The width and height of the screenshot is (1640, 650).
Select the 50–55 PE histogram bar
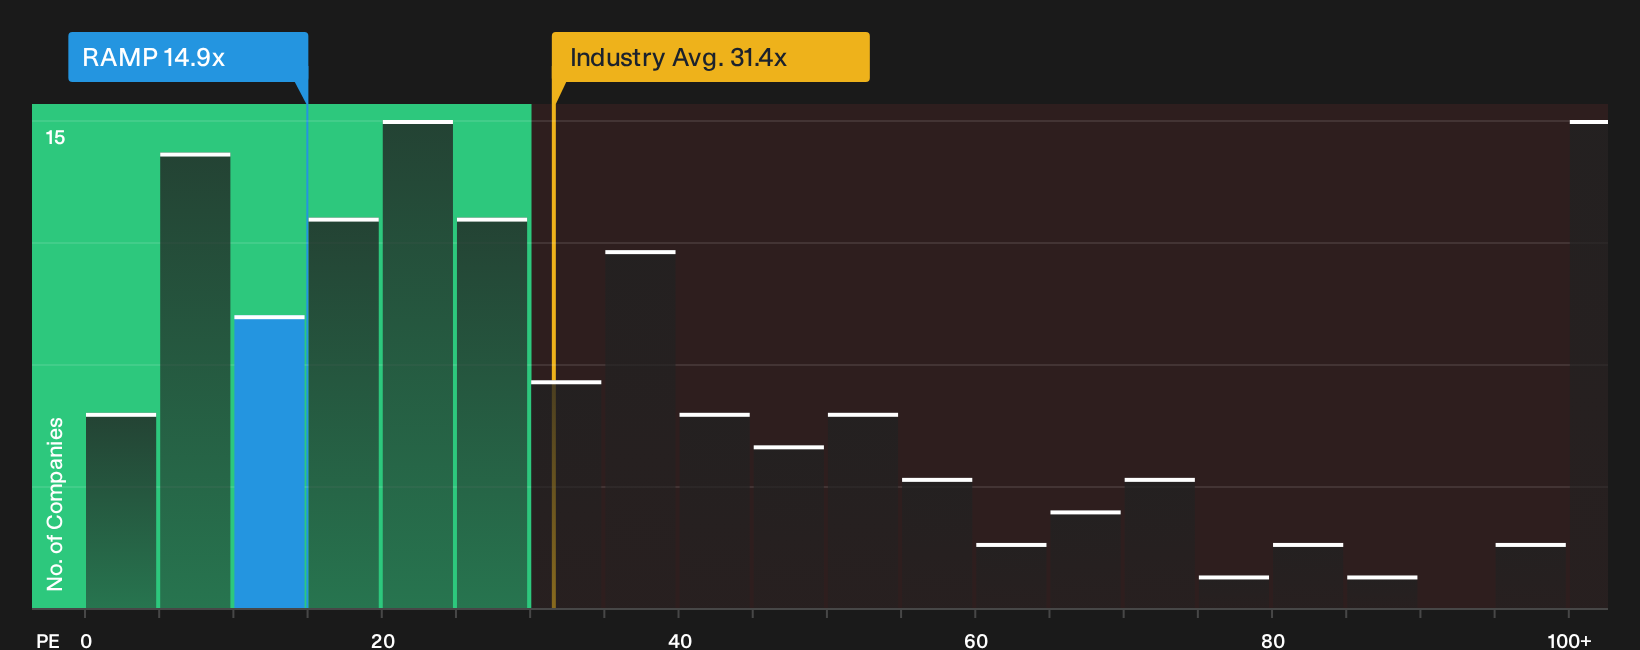point(863,511)
